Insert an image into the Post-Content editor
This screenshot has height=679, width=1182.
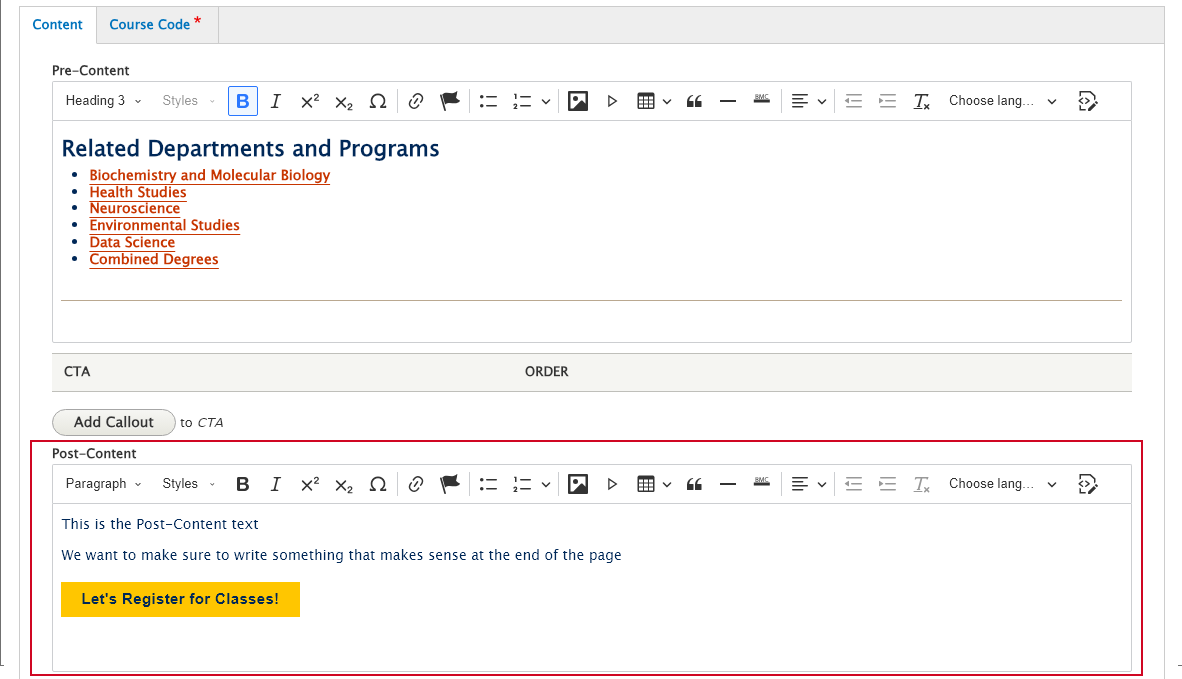click(x=577, y=483)
